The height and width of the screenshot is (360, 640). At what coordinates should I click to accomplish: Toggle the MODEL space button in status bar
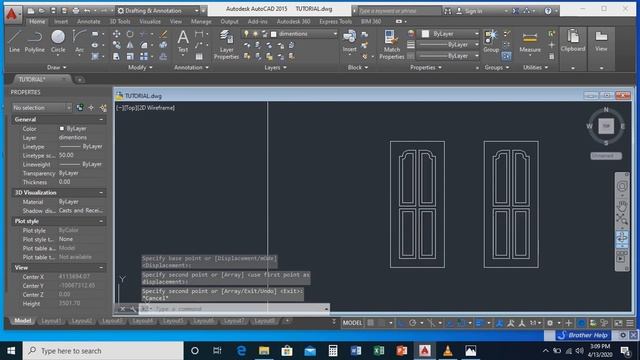[x=352, y=323]
